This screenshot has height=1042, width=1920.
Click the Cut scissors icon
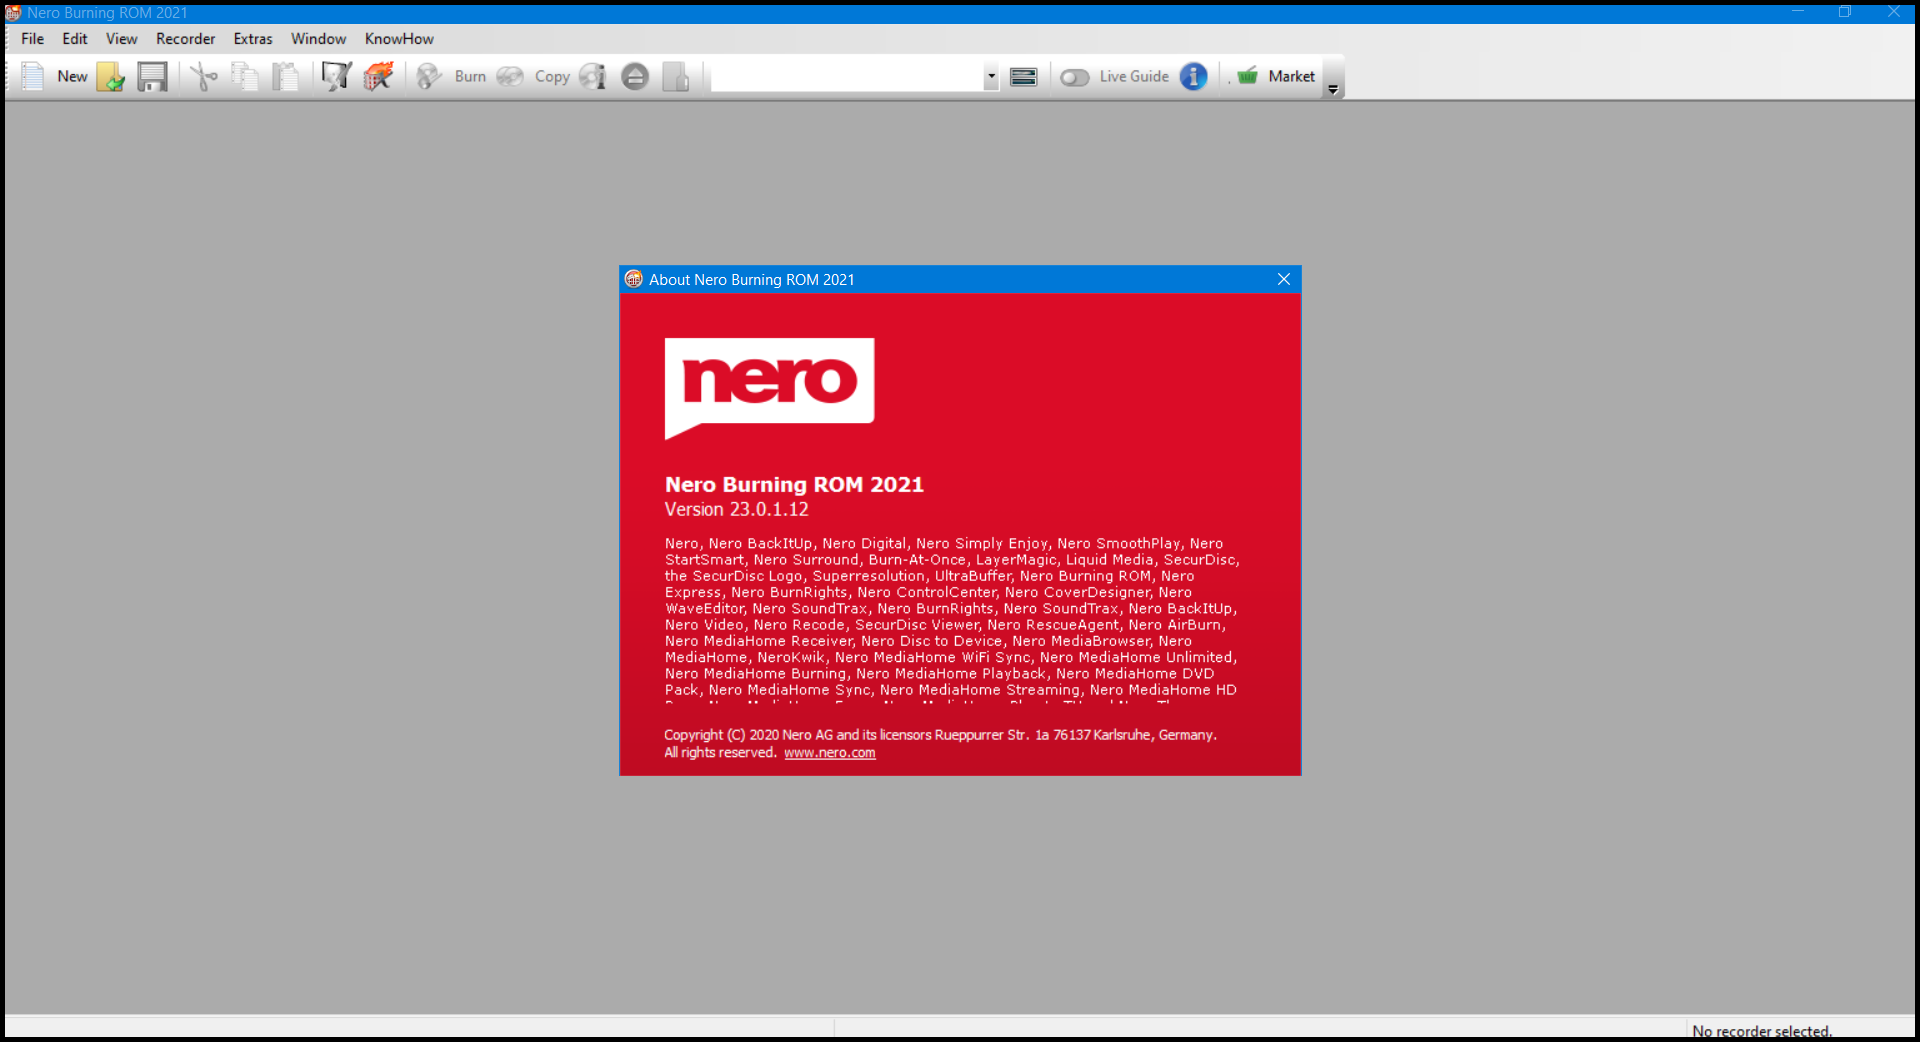point(204,76)
